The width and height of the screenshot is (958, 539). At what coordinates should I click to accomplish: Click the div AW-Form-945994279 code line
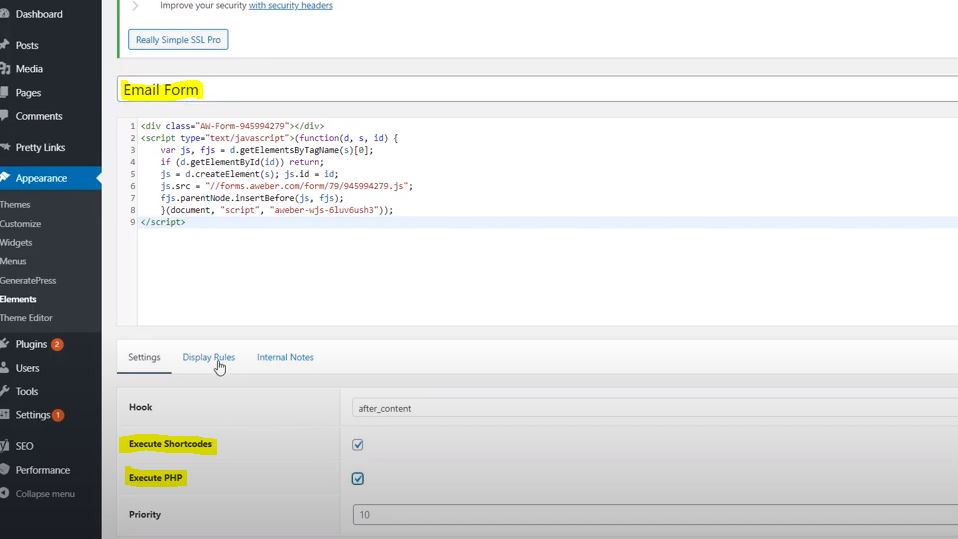[x=233, y=126]
